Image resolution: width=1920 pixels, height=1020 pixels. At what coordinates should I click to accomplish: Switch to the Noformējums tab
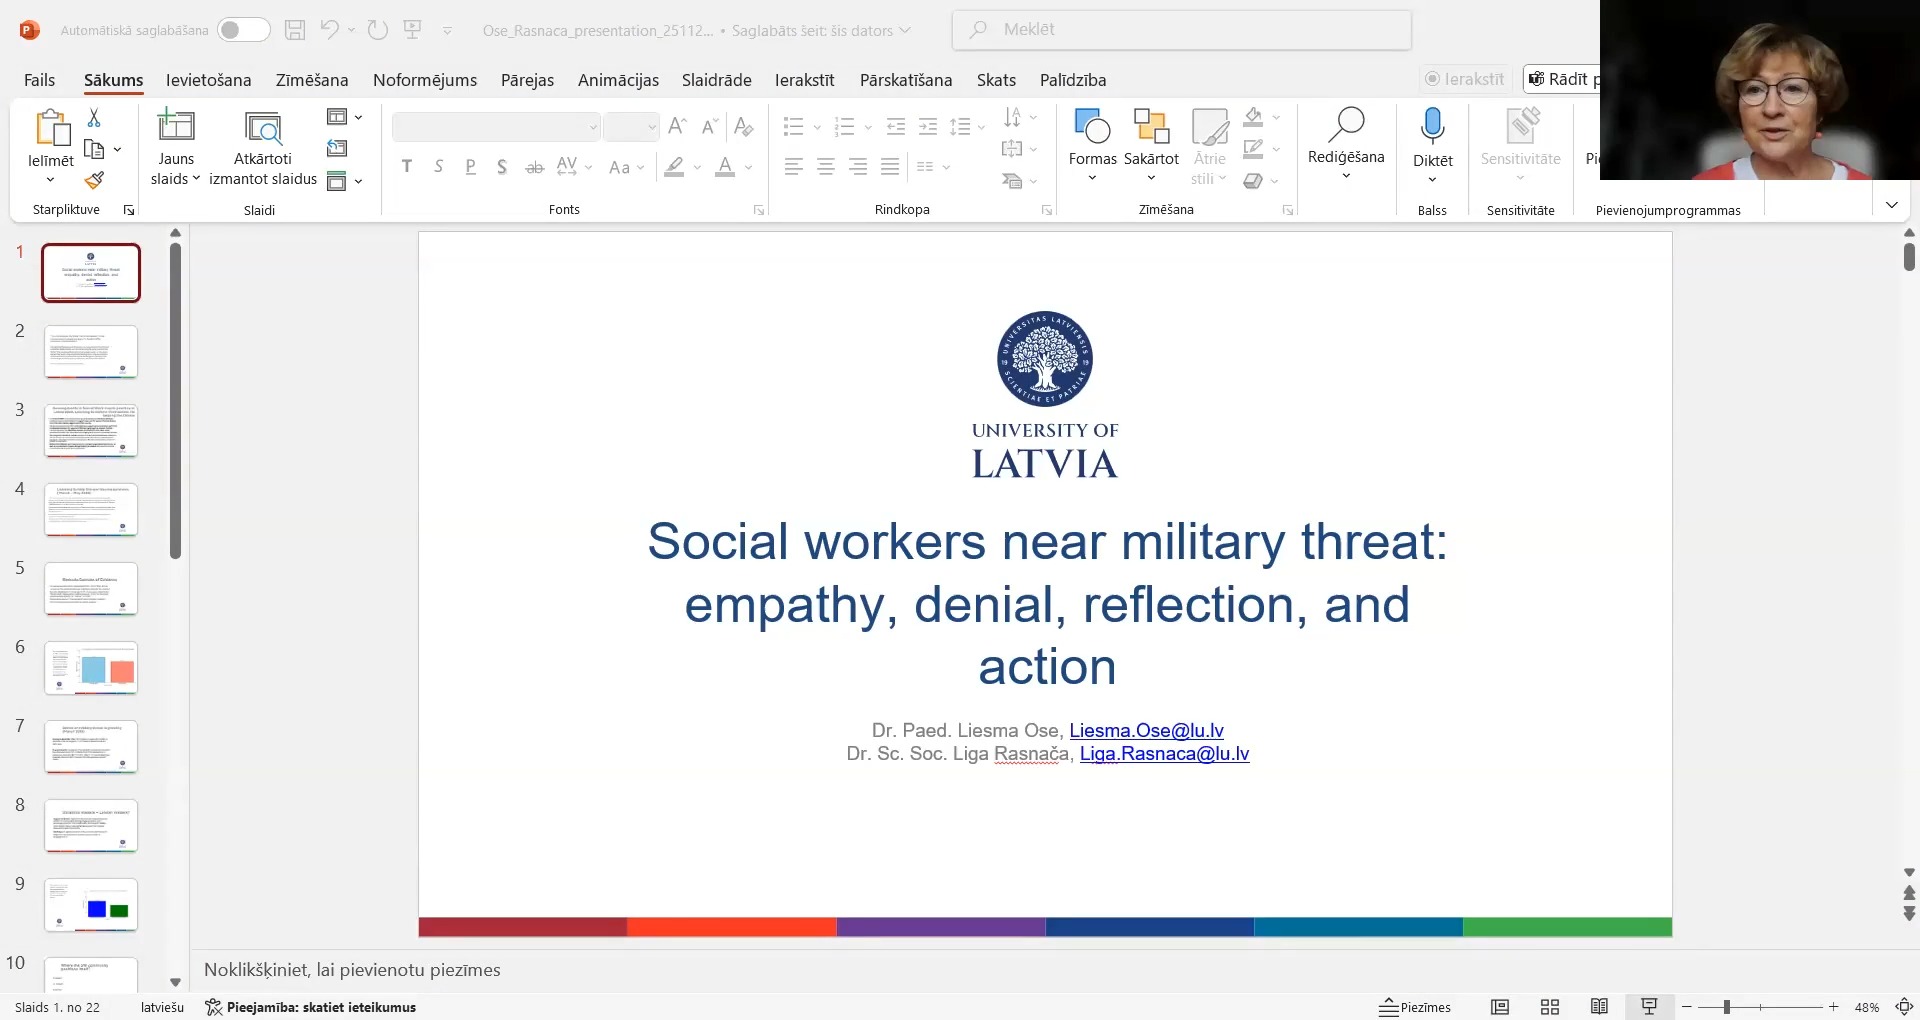[425, 80]
